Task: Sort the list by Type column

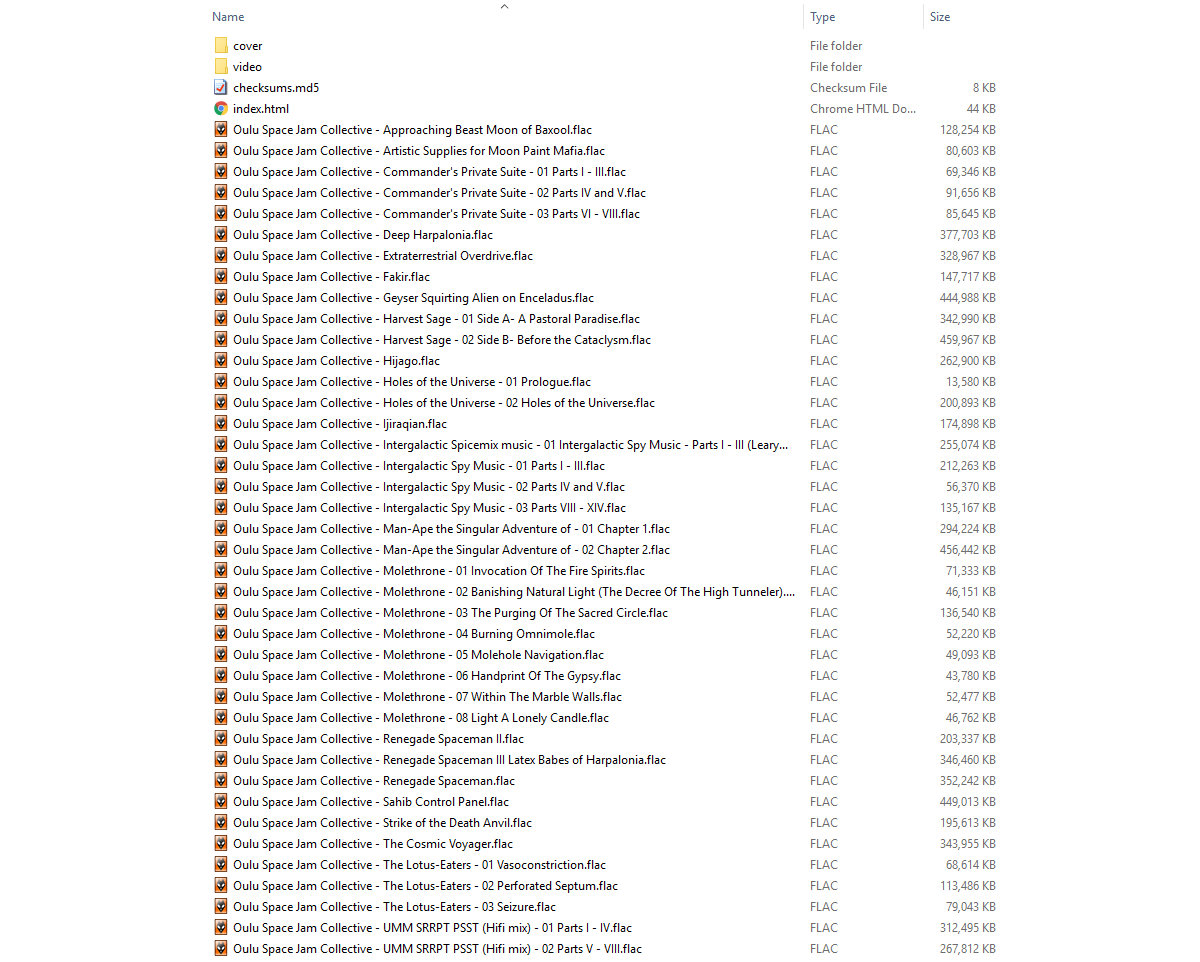Action: point(823,17)
